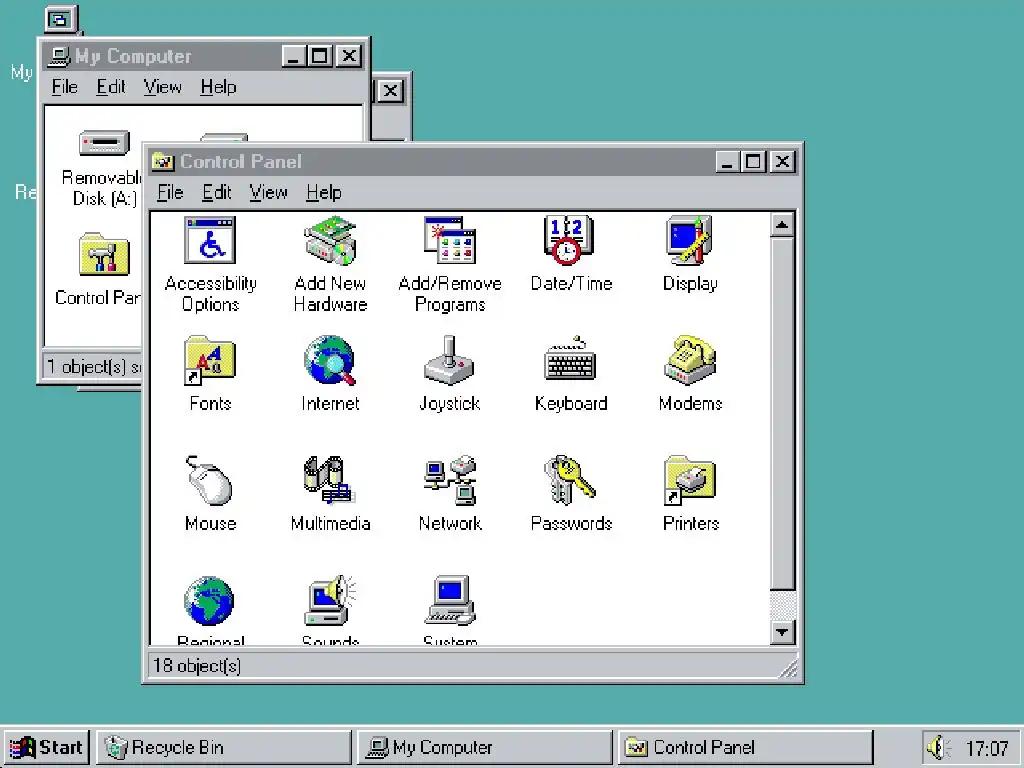This screenshot has height=768, width=1024.
Task: Click the scroll down arrow in Control Panel
Action: [782, 632]
